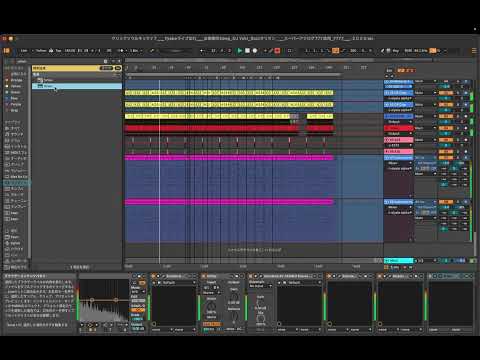
Task: Click the red Re-enable Automation button
Action: pyautogui.click(x=277, y=51)
